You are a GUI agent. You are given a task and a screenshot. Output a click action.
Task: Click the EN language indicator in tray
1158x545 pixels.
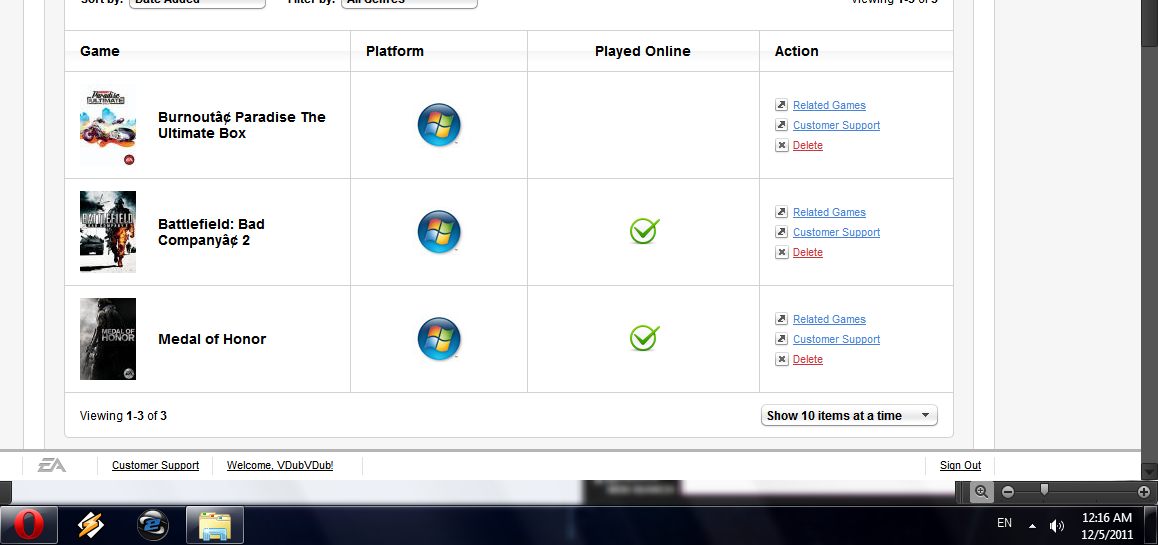pos(1004,523)
